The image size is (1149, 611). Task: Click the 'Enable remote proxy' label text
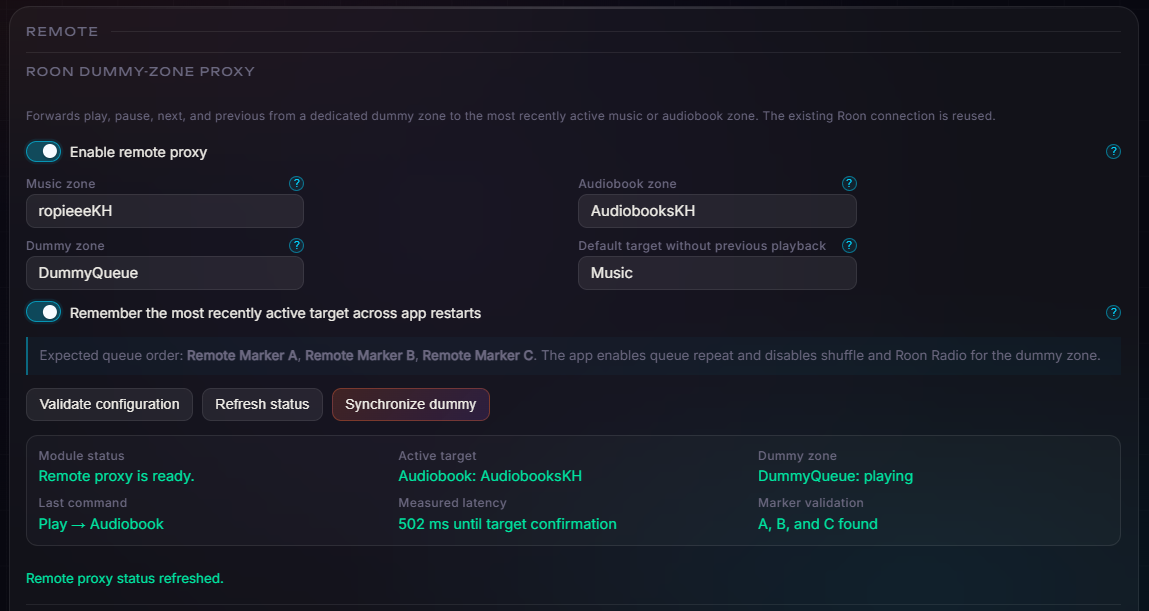[x=138, y=152]
